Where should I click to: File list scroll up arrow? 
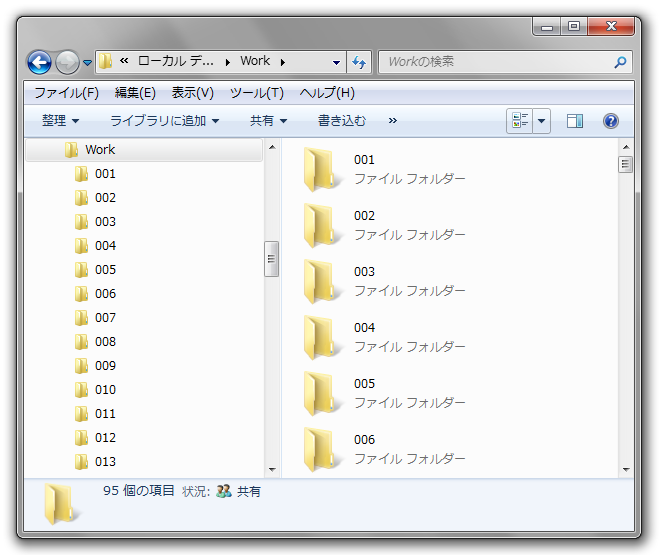[626, 147]
